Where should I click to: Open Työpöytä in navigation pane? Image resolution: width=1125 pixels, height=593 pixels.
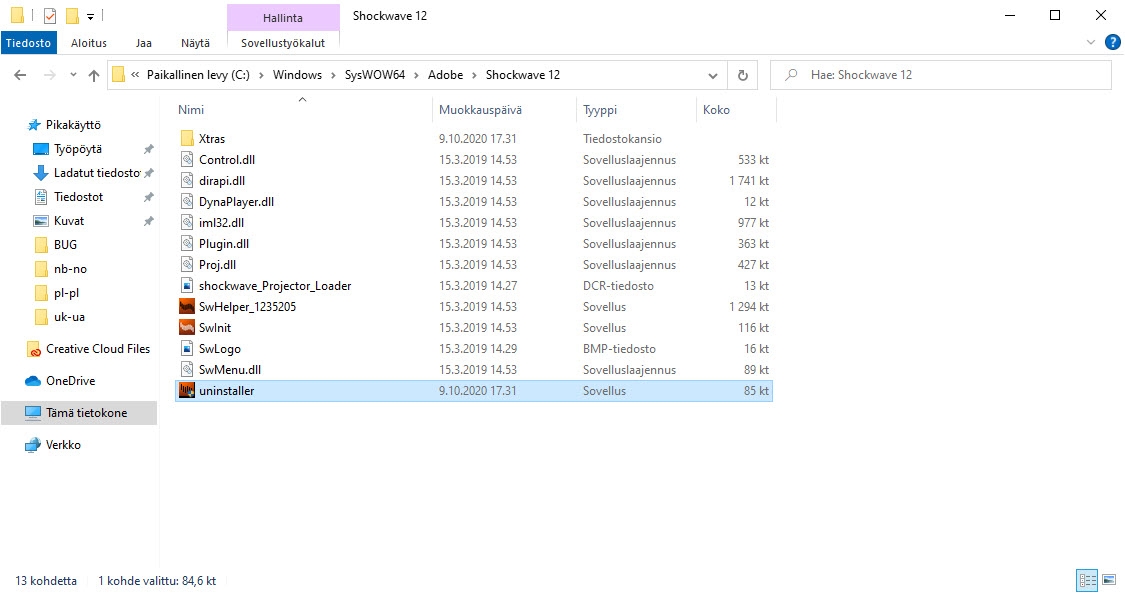[x=77, y=149]
